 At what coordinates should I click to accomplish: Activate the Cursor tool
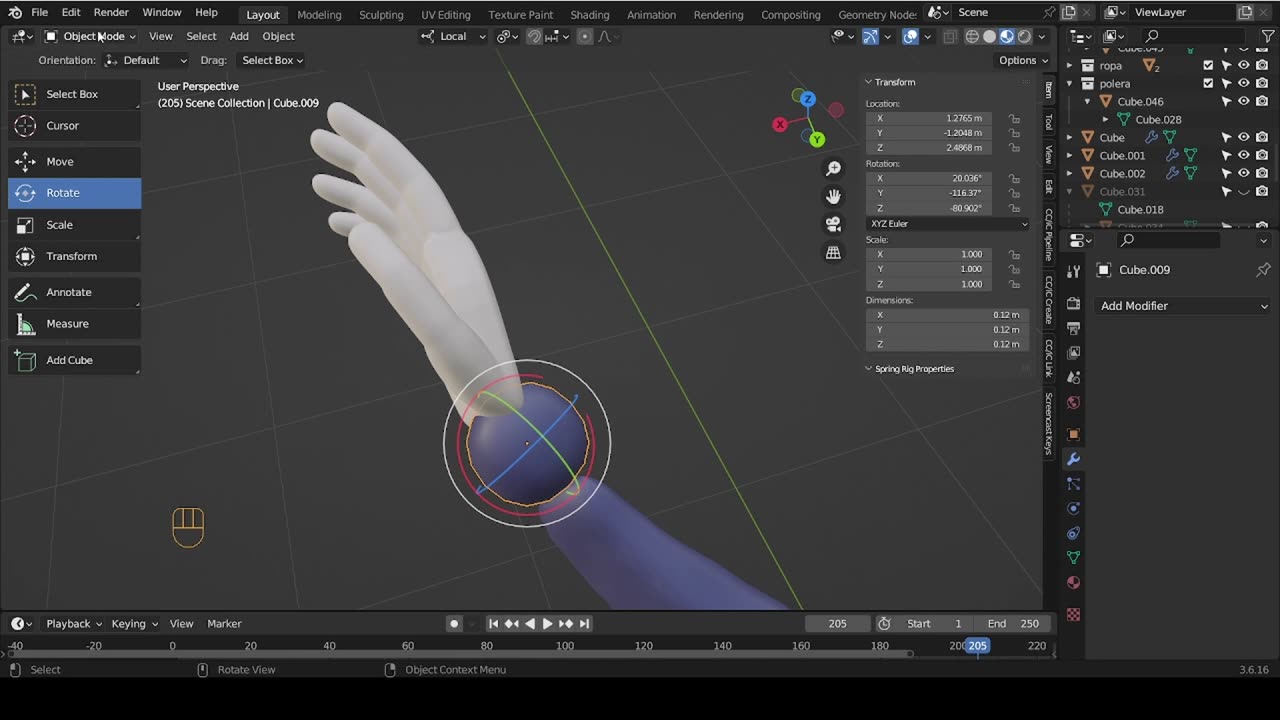pyautogui.click(x=74, y=126)
